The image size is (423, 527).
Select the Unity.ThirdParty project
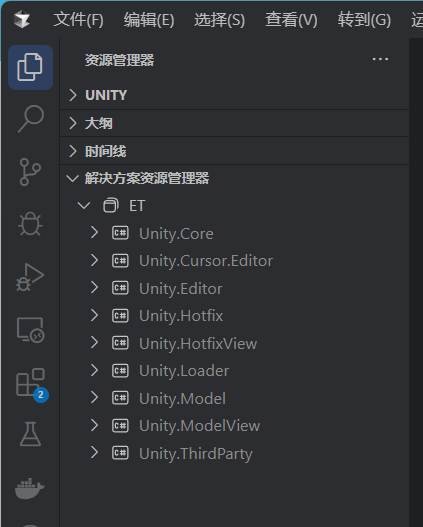click(x=196, y=454)
